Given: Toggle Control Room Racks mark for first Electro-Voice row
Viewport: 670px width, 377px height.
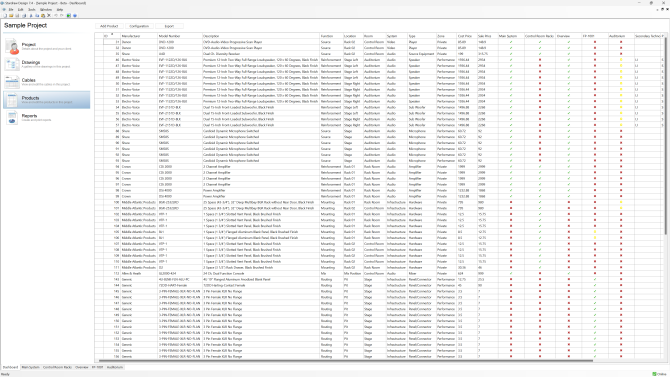Looking at the screenshot, I should (540, 60).
